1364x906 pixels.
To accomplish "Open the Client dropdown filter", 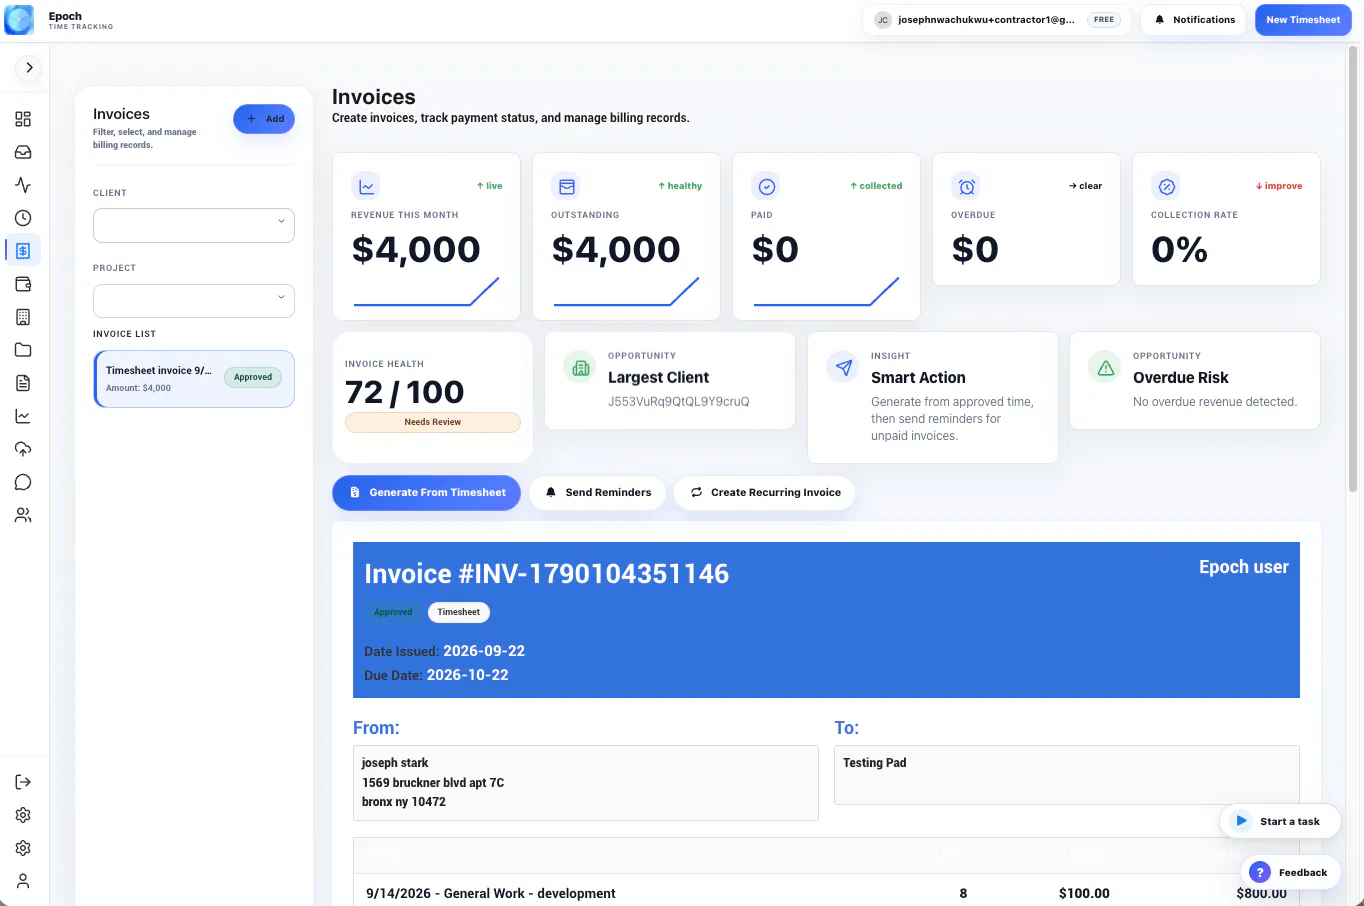I will [194, 225].
